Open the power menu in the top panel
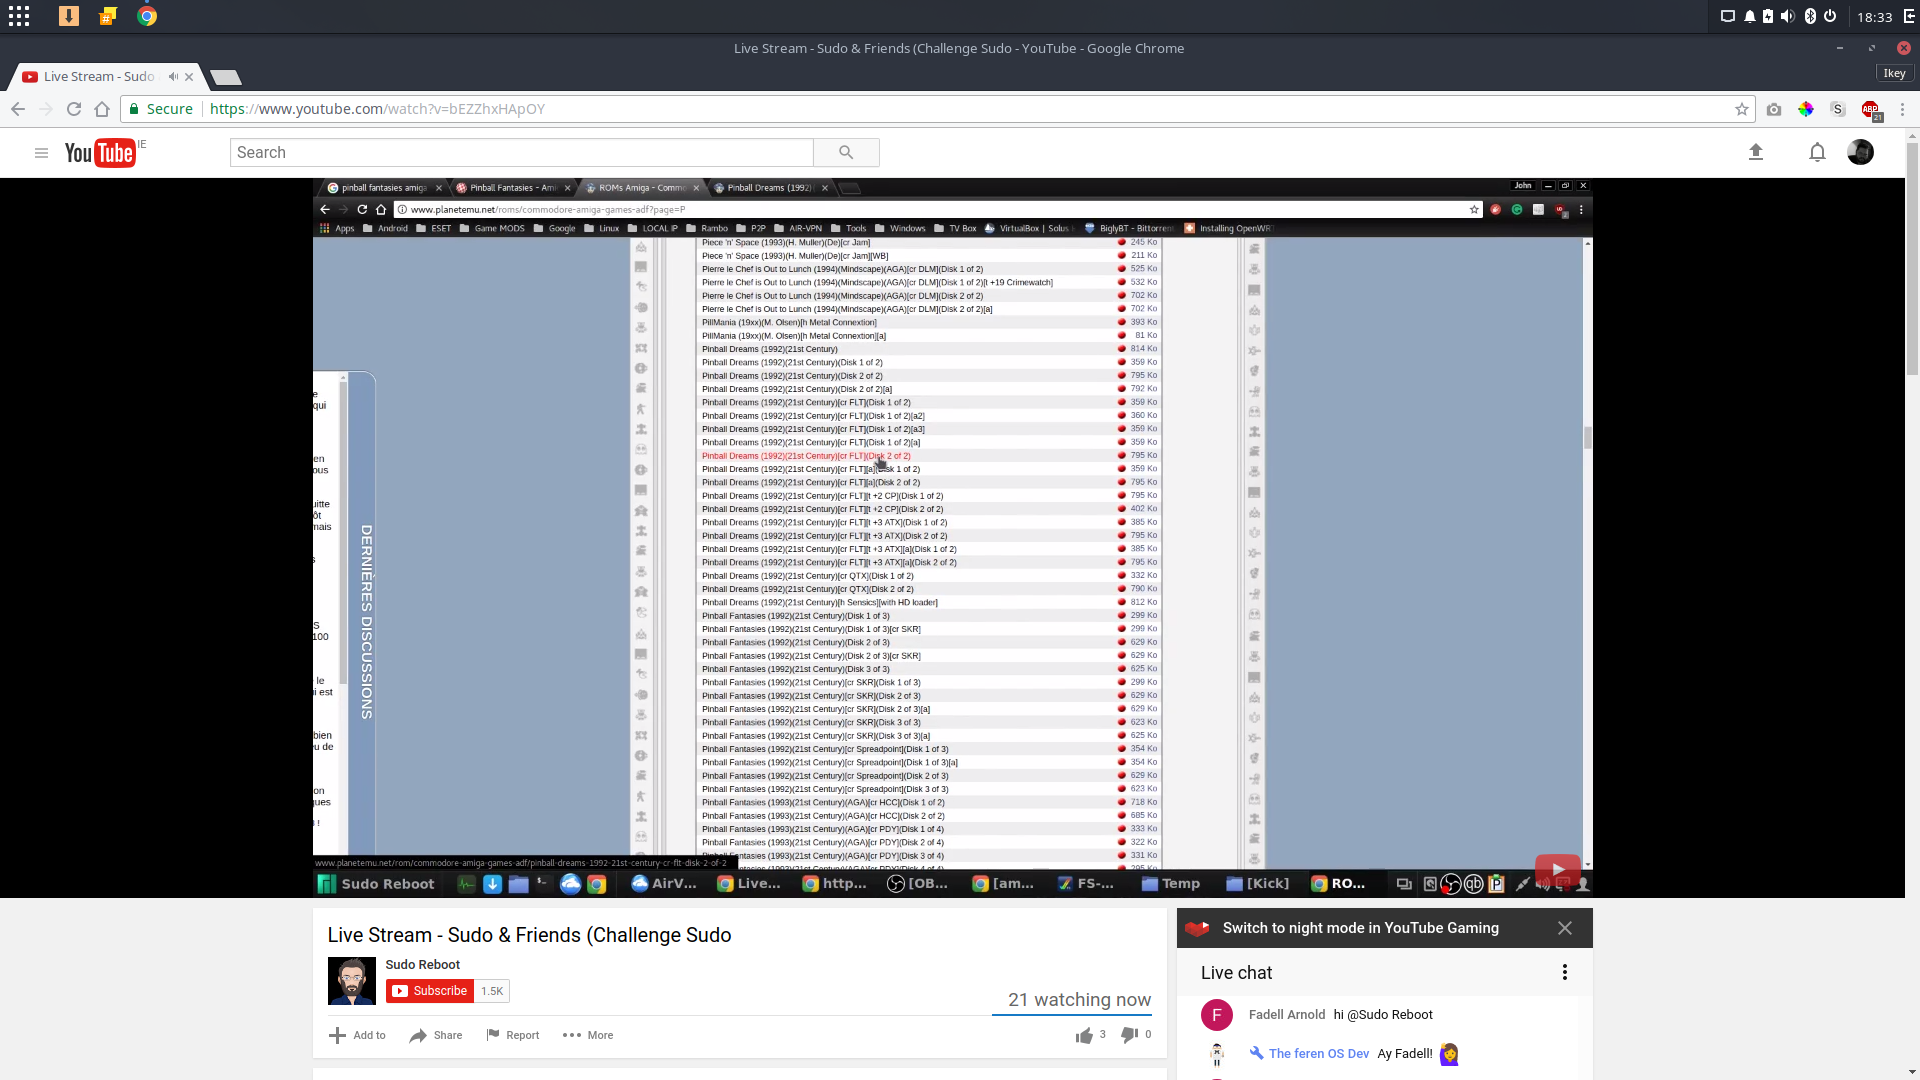The width and height of the screenshot is (1920, 1080). pyautogui.click(x=1830, y=16)
